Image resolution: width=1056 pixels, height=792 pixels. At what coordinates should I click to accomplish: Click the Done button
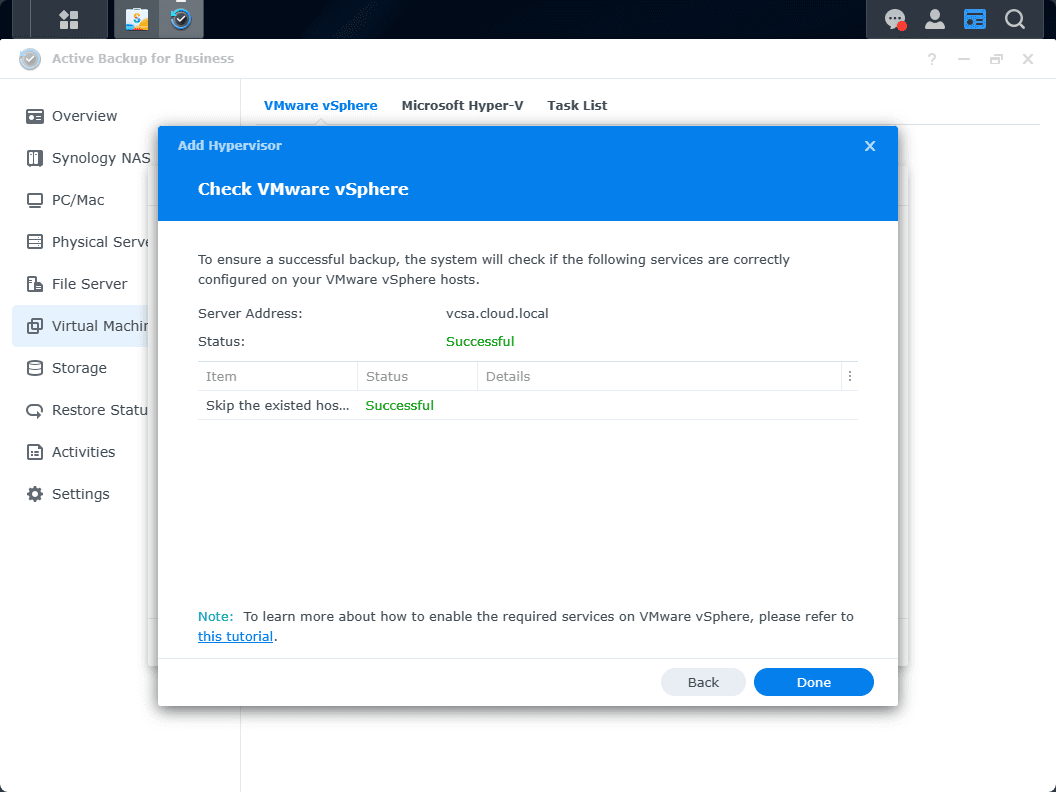click(x=814, y=682)
